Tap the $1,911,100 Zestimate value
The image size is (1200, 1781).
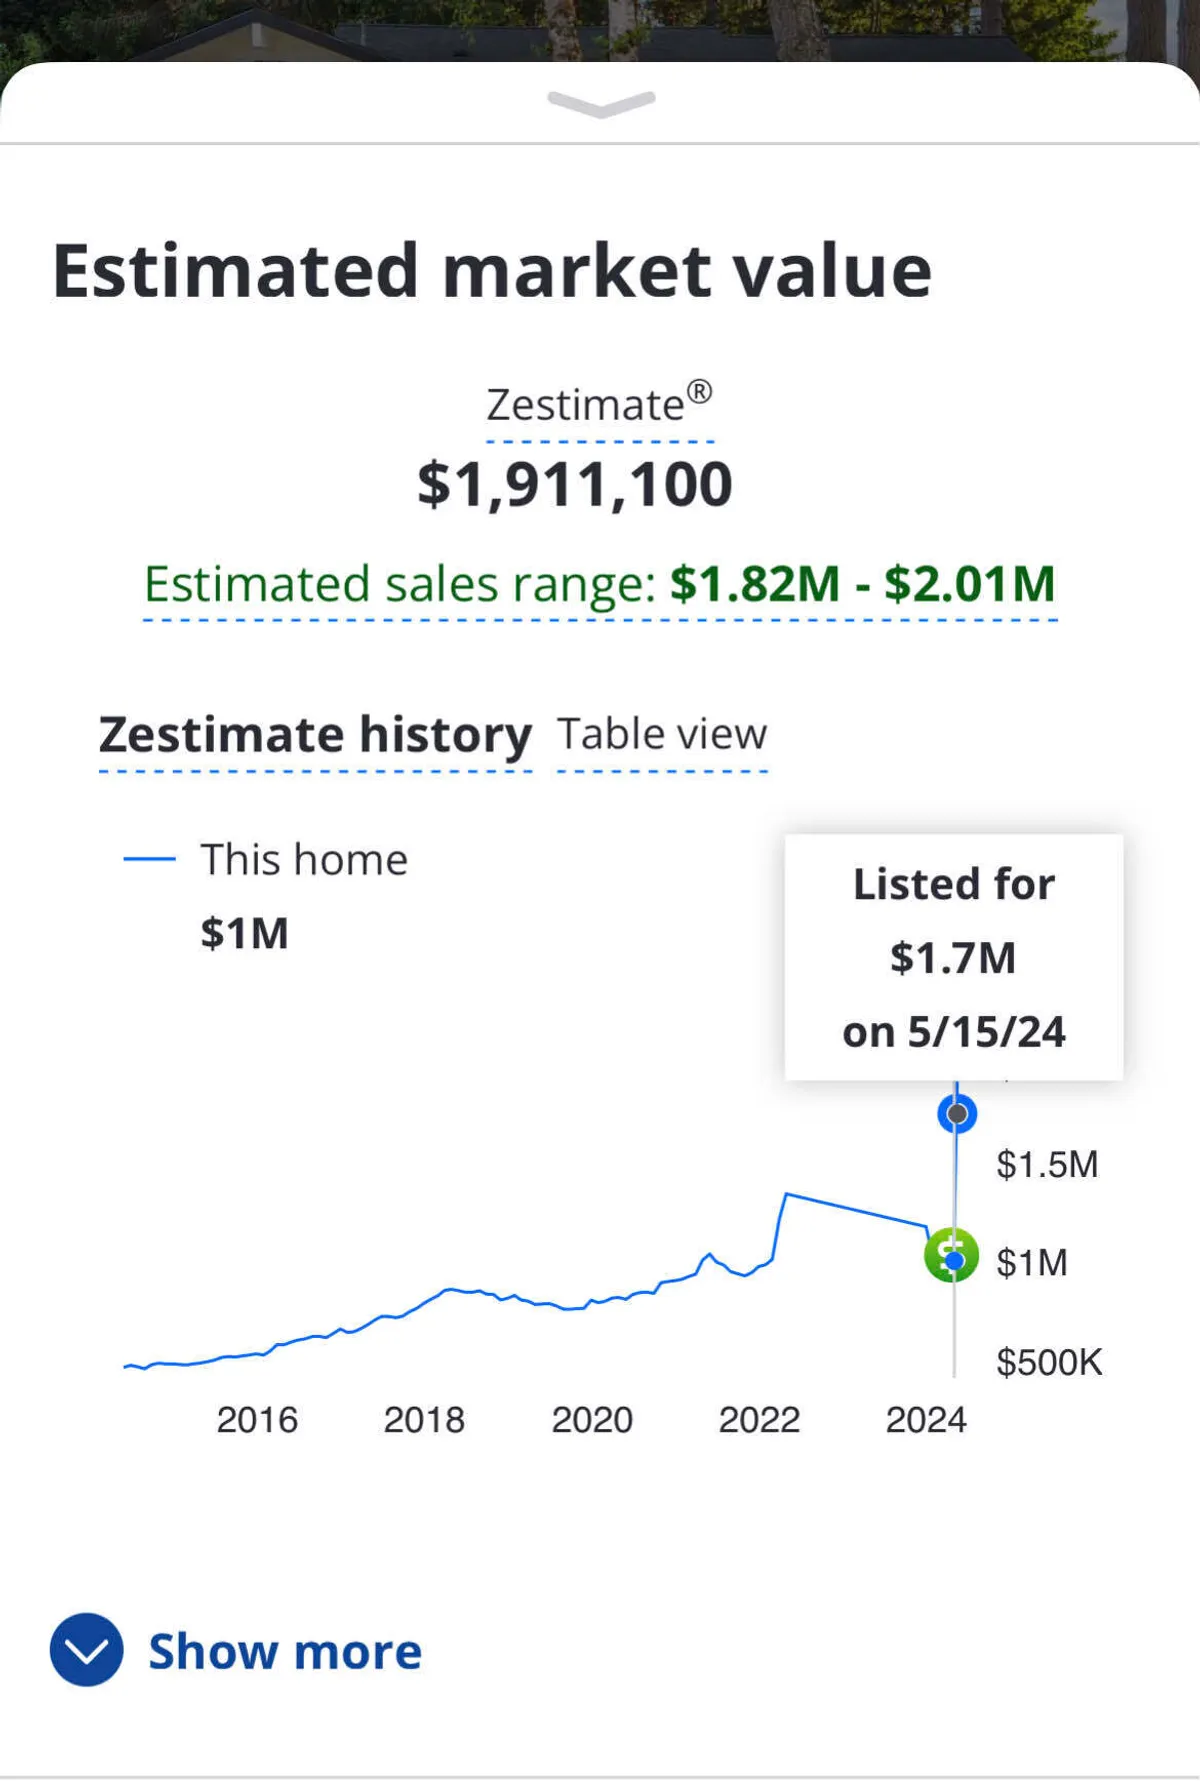click(x=575, y=486)
